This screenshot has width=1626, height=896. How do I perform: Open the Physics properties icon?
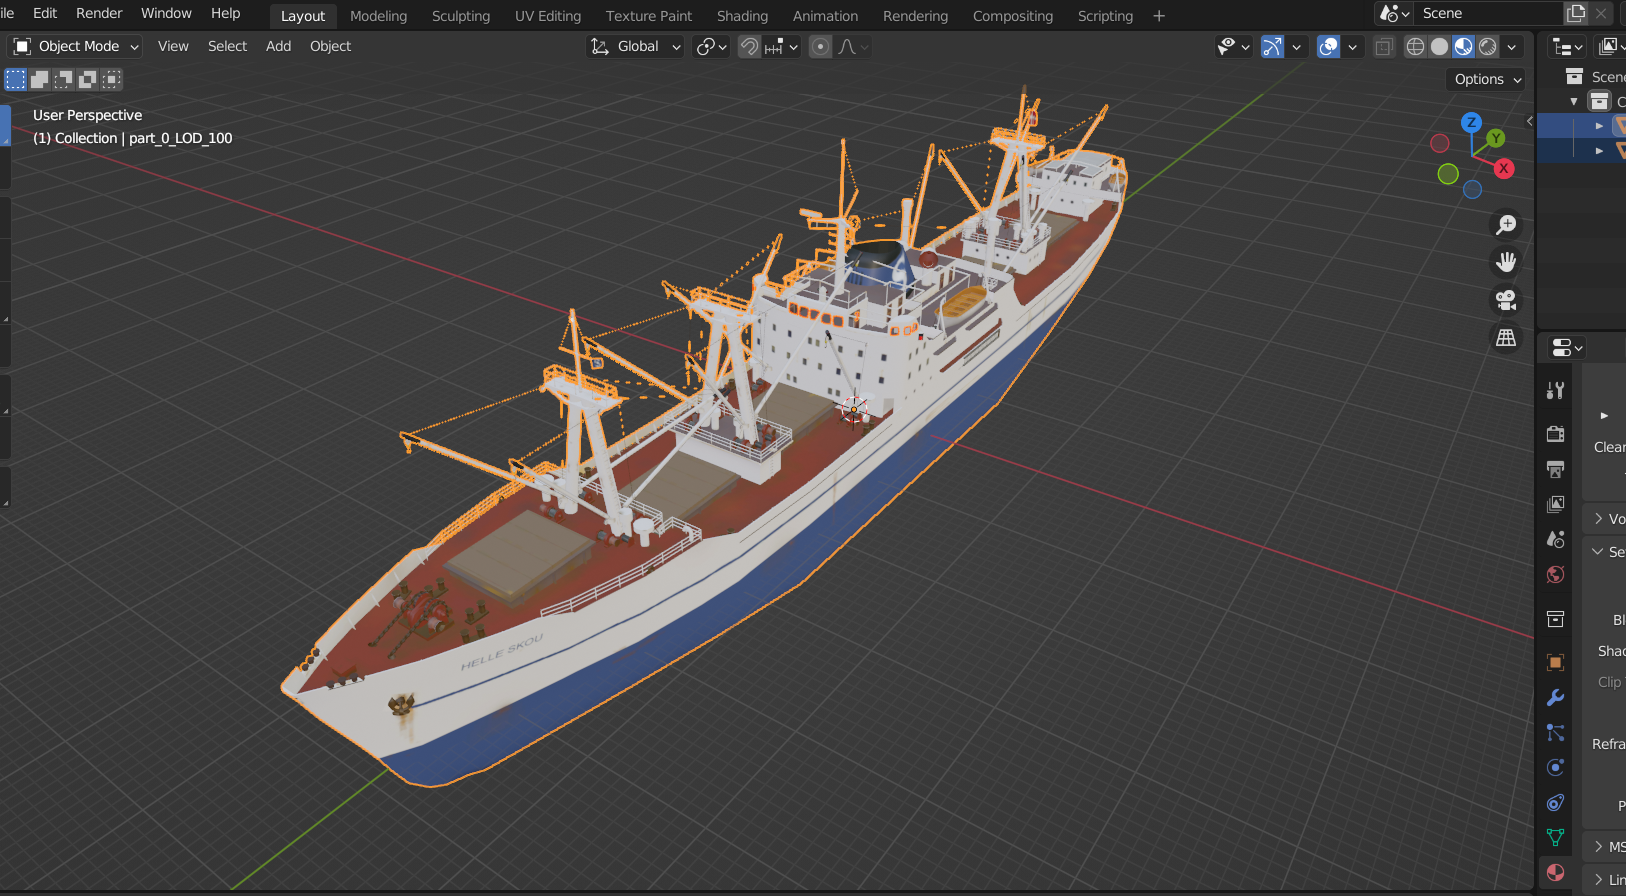click(x=1555, y=767)
